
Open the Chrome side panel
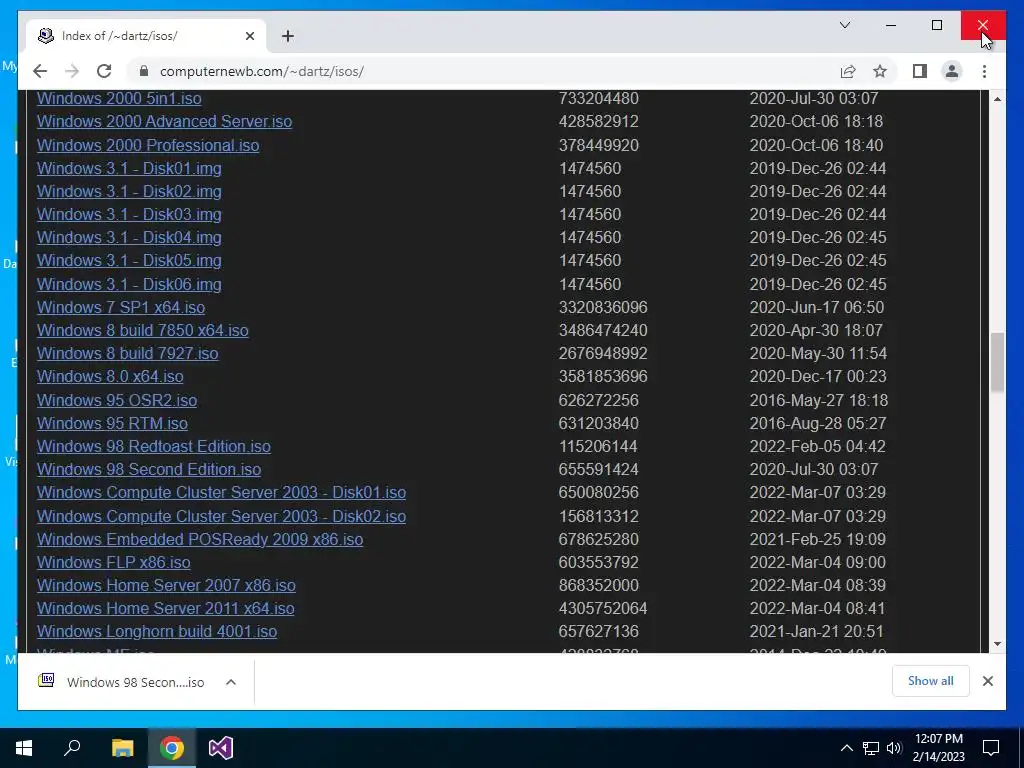point(920,71)
